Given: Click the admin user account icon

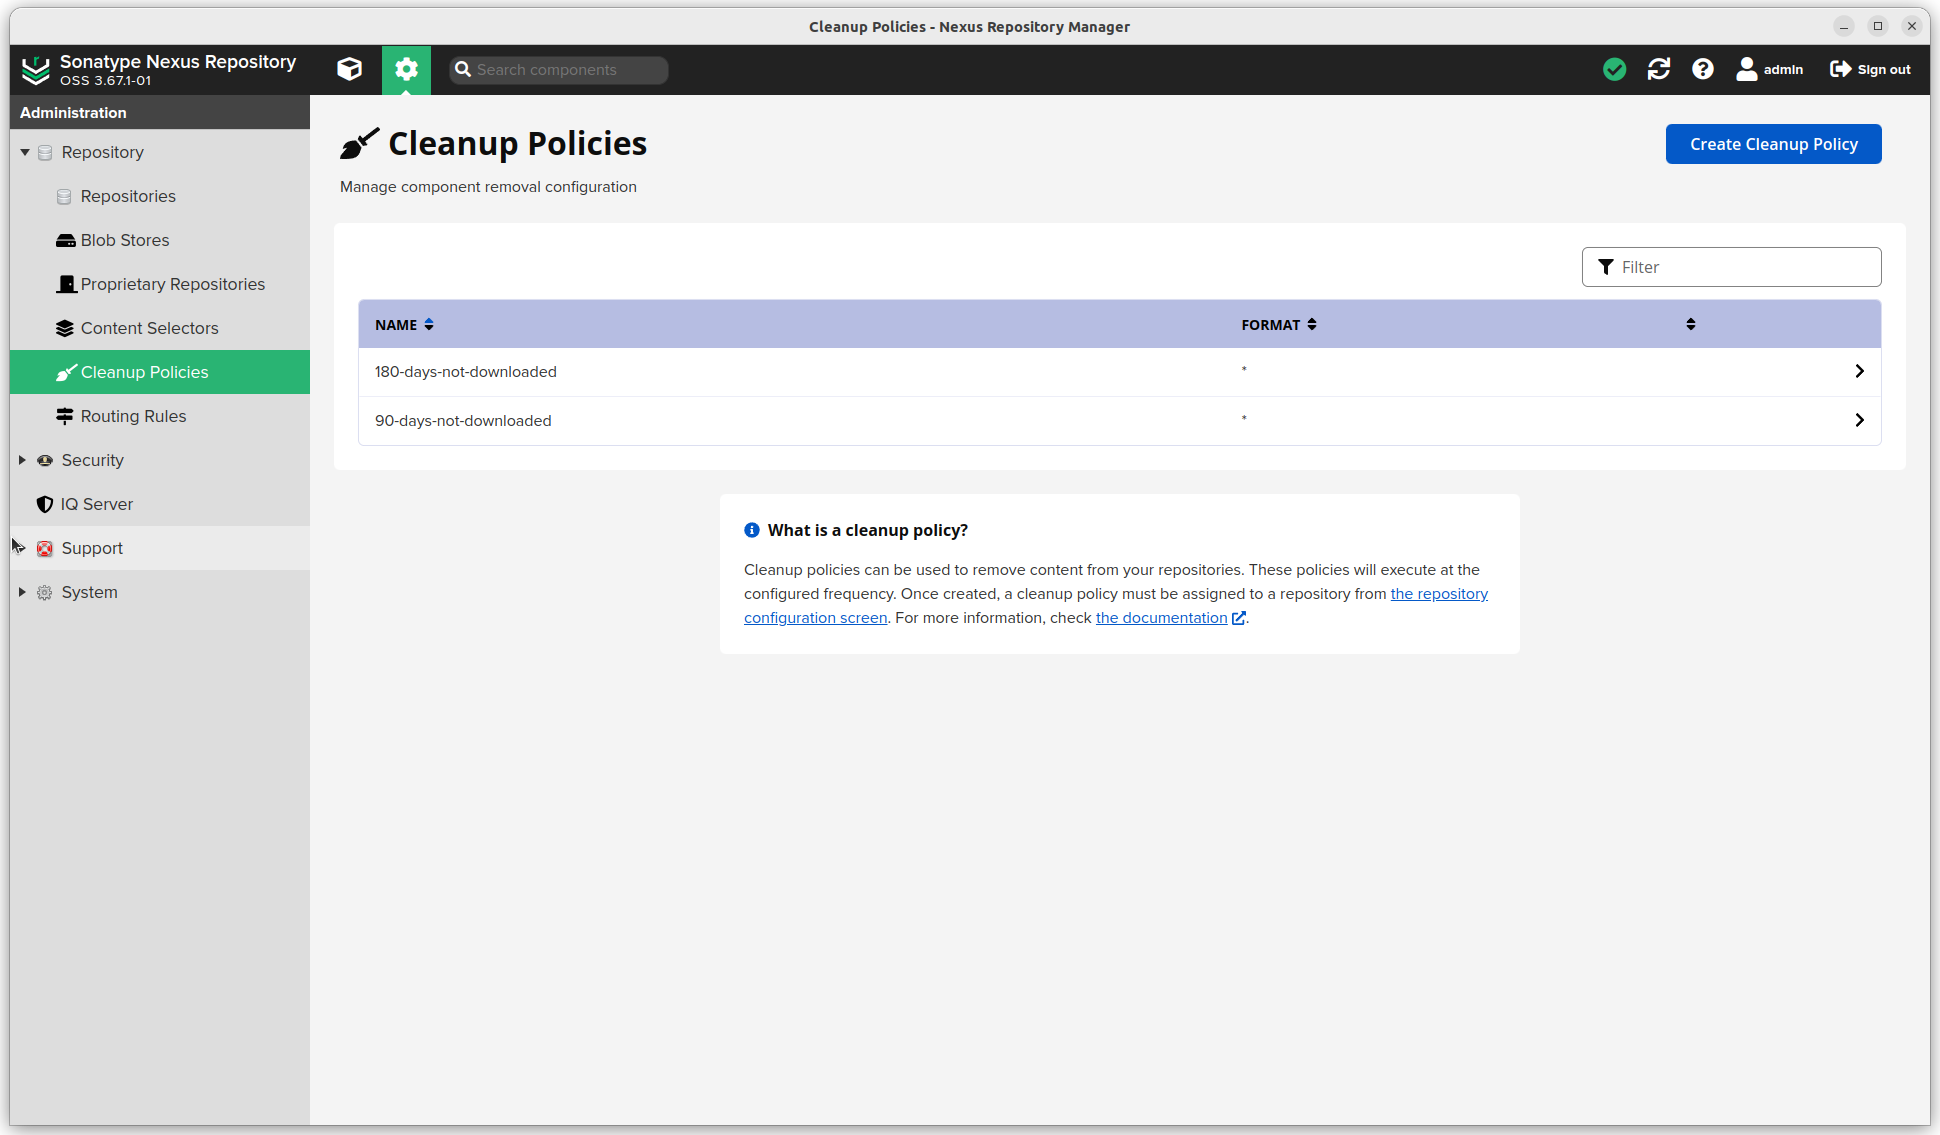Looking at the screenshot, I should coord(1747,69).
